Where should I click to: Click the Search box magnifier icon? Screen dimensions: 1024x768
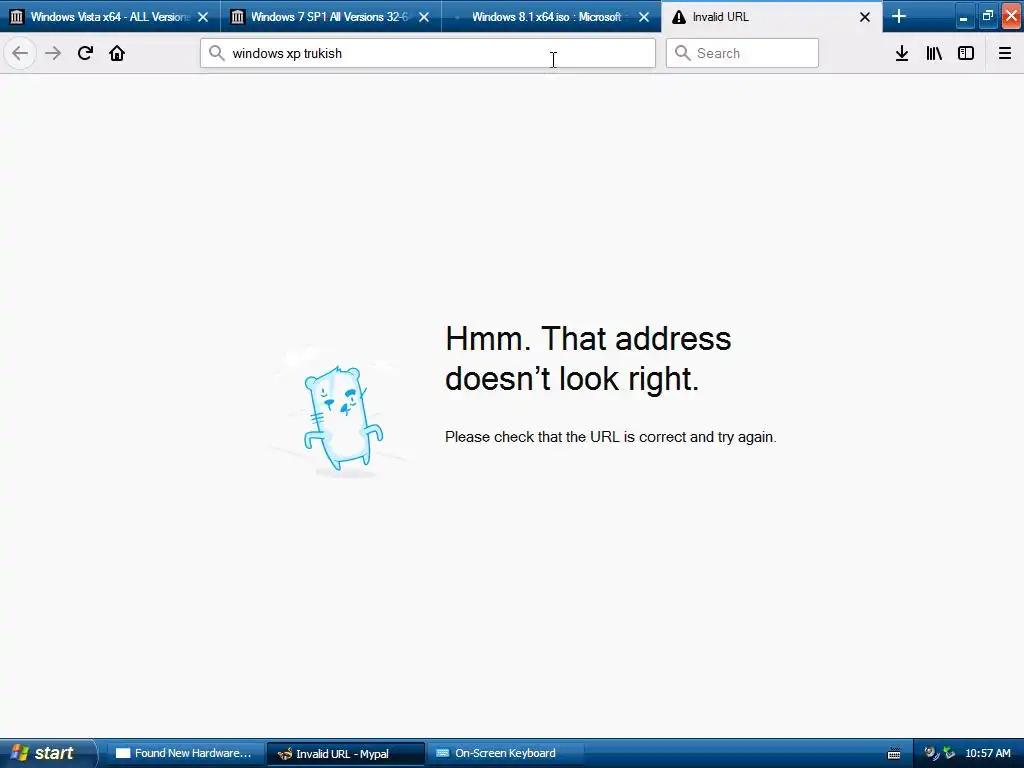682,53
